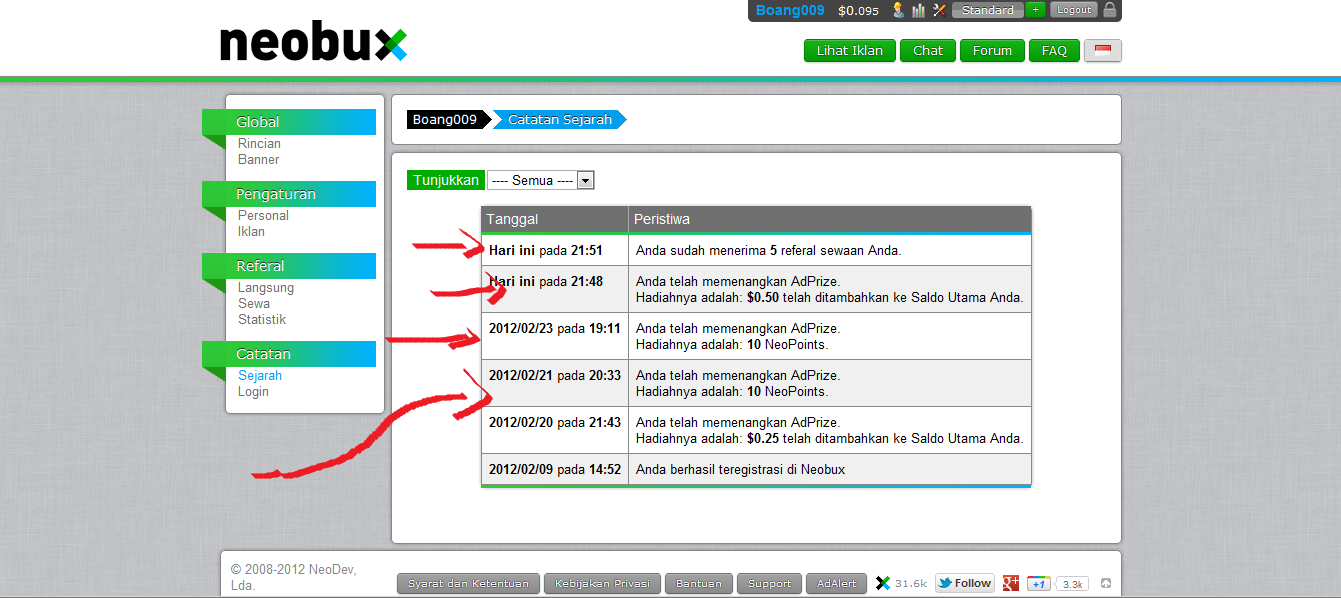
Task: Click 'Anda sudah menerima 5 referal sewaan' text
Action: (768, 251)
